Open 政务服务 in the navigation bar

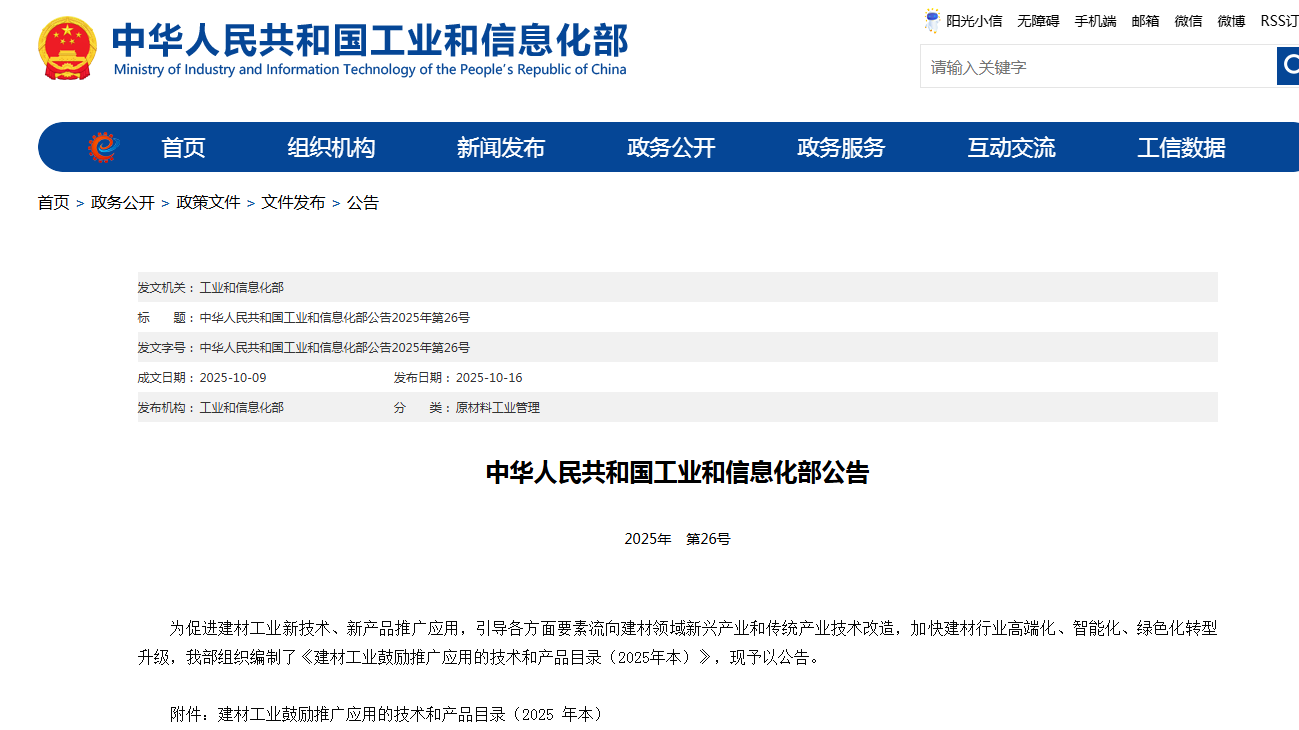[x=841, y=148]
